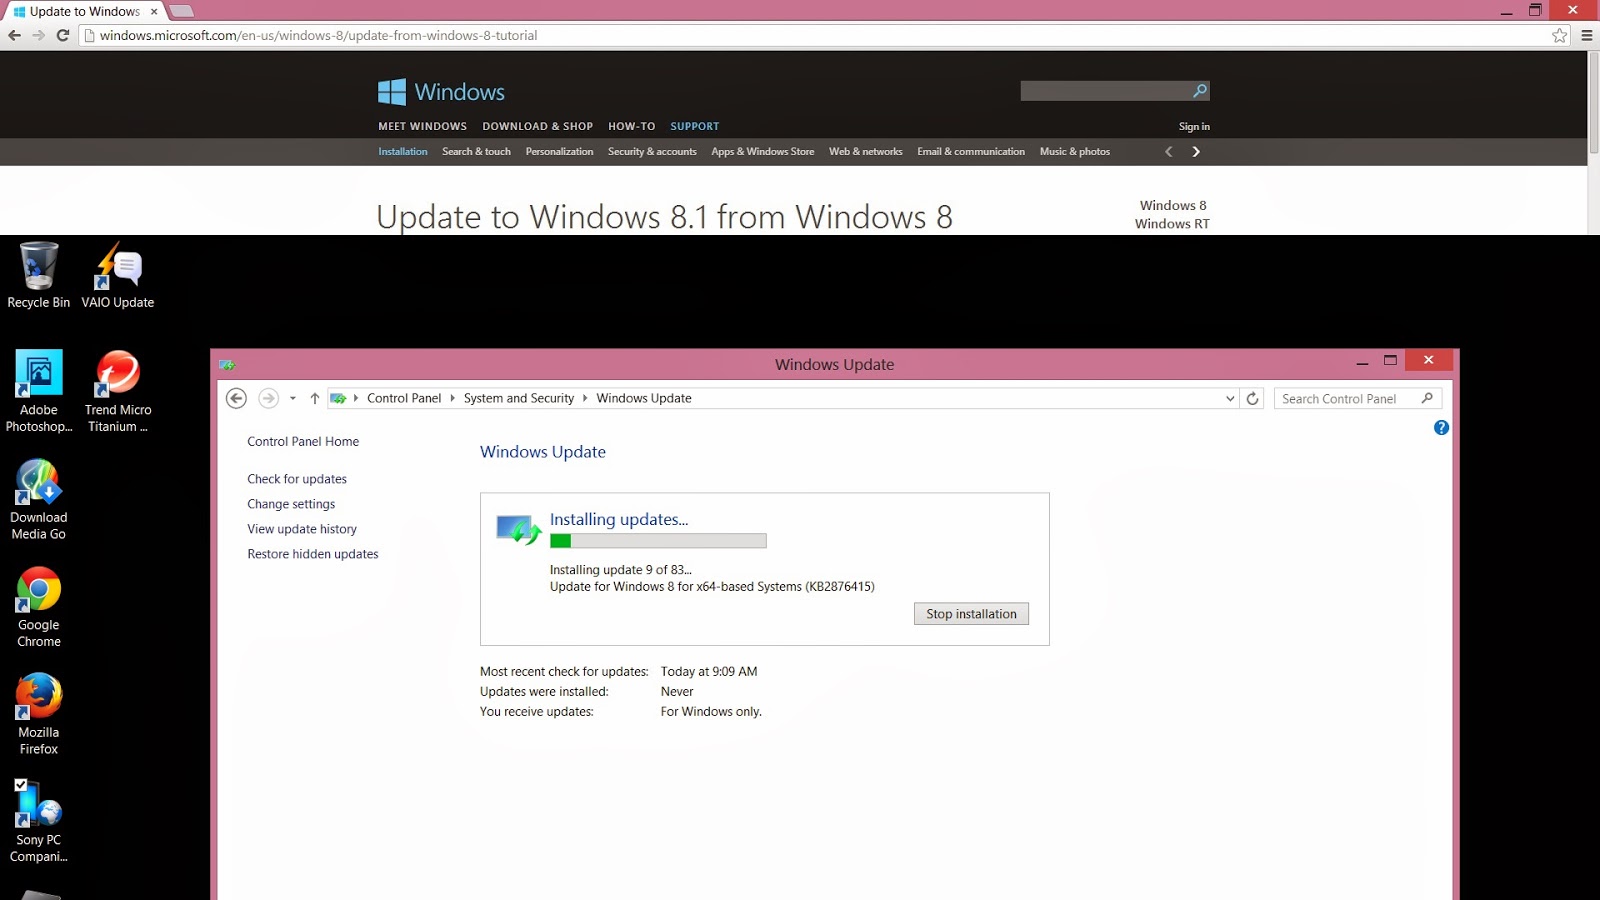The height and width of the screenshot is (900, 1600).
Task: Click the Windows RT link on the webpage
Action: pos(1172,224)
